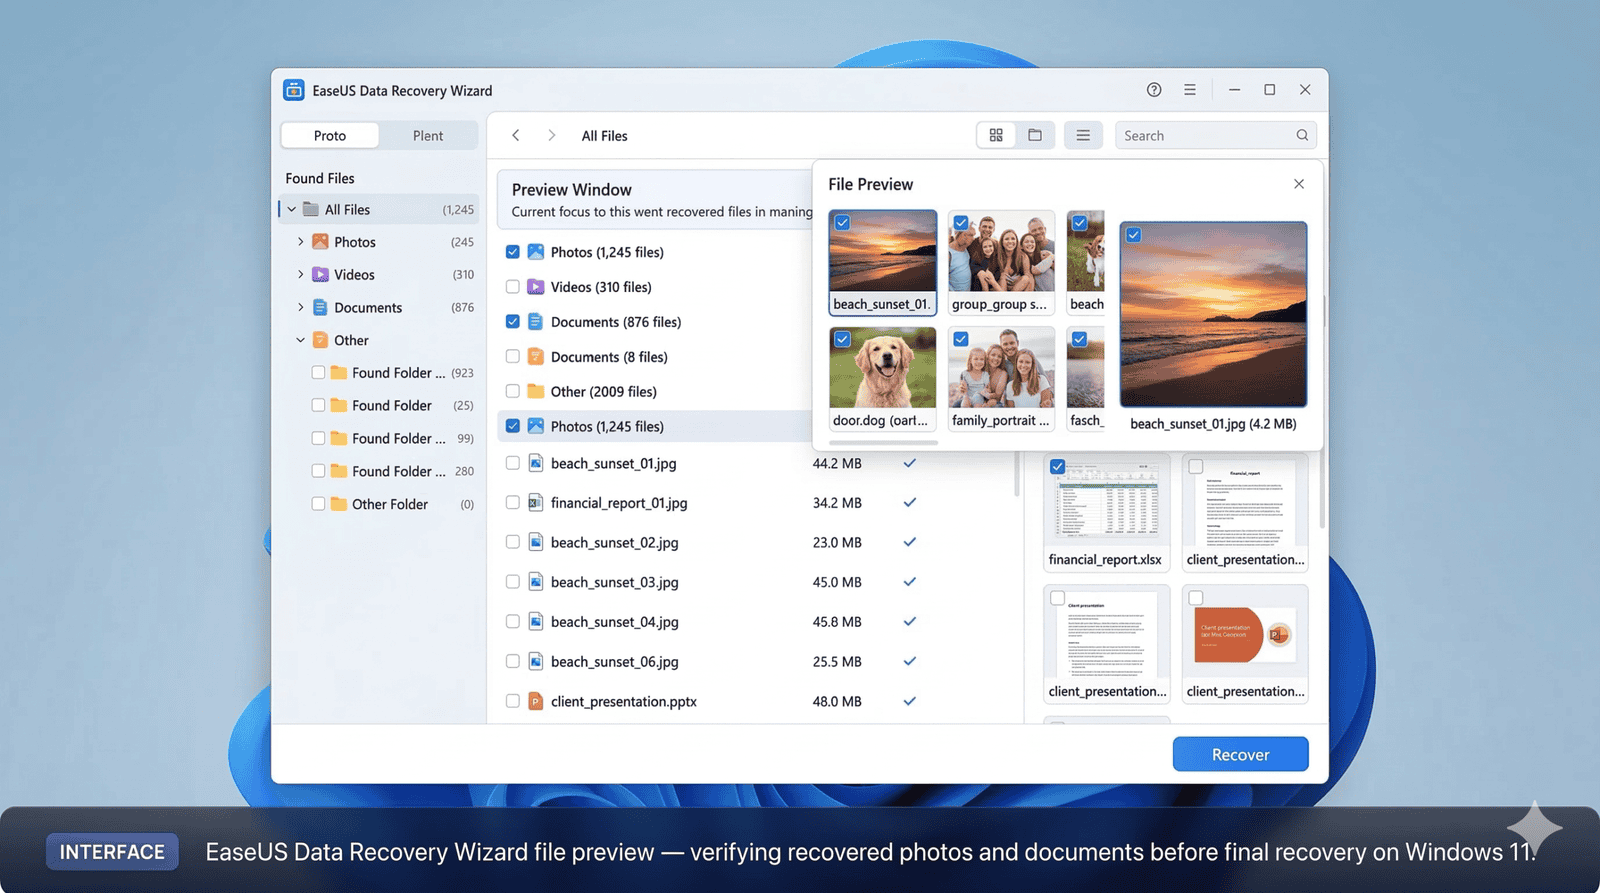The image size is (1600, 893).
Task: Click the Videos (310 files) purple icon
Action: tap(536, 287)
